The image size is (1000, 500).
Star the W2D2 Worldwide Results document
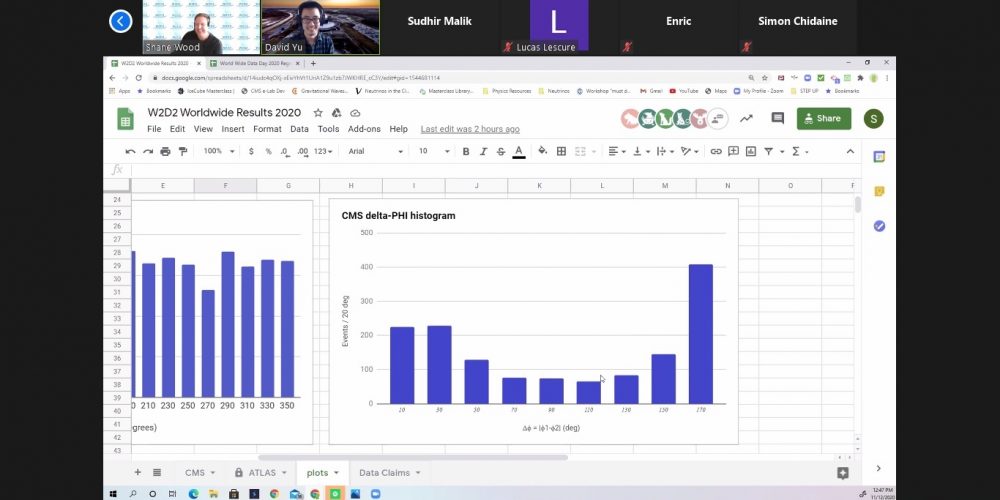(x=318, y=113)
